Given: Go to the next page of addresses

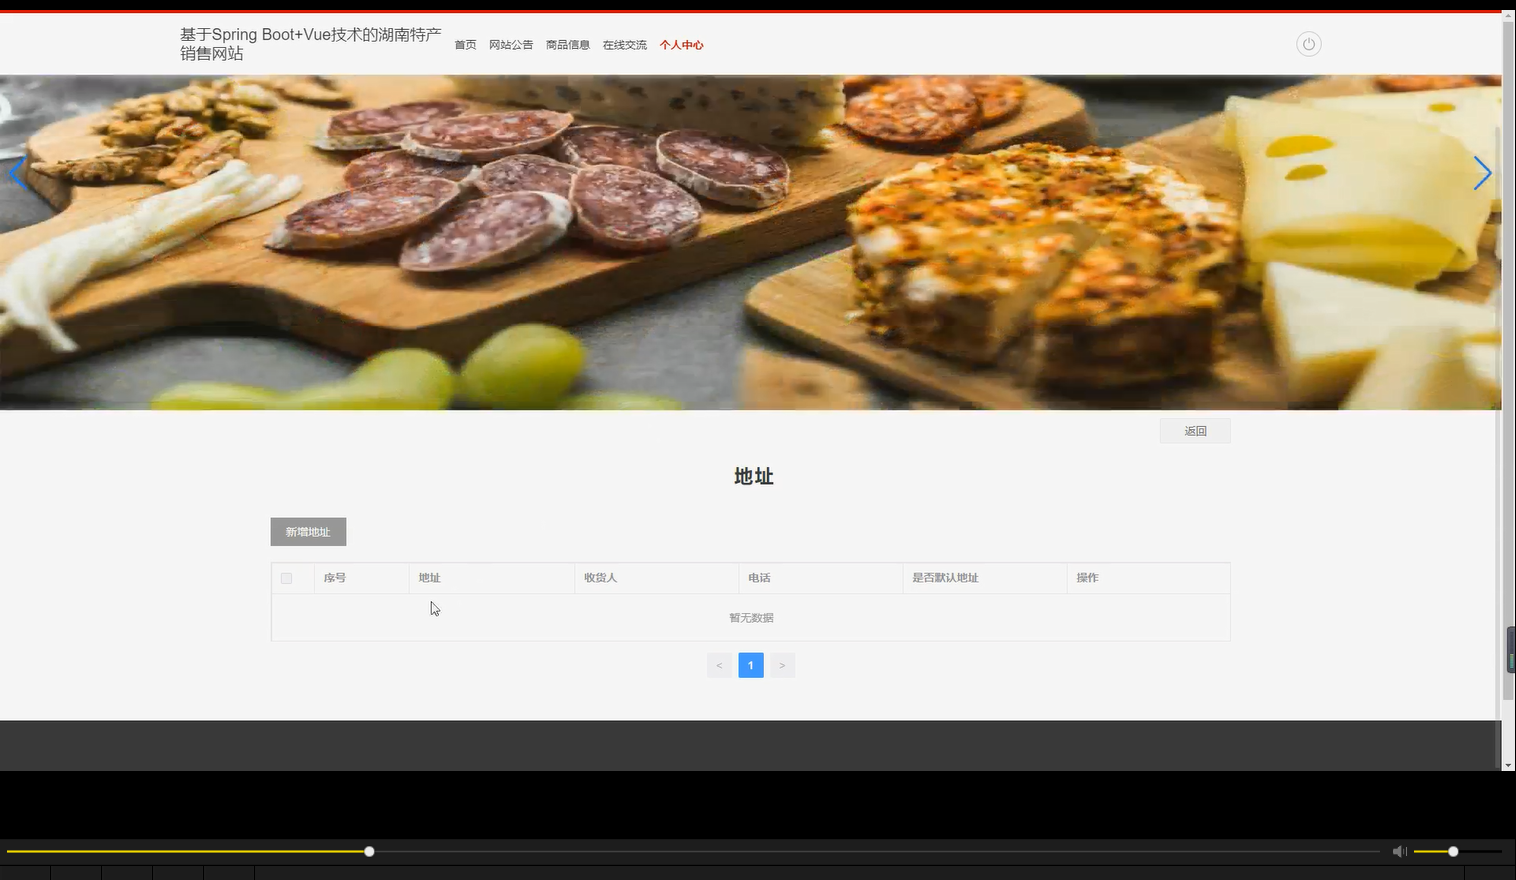Looking at the screenshot, I should point(782,665).
